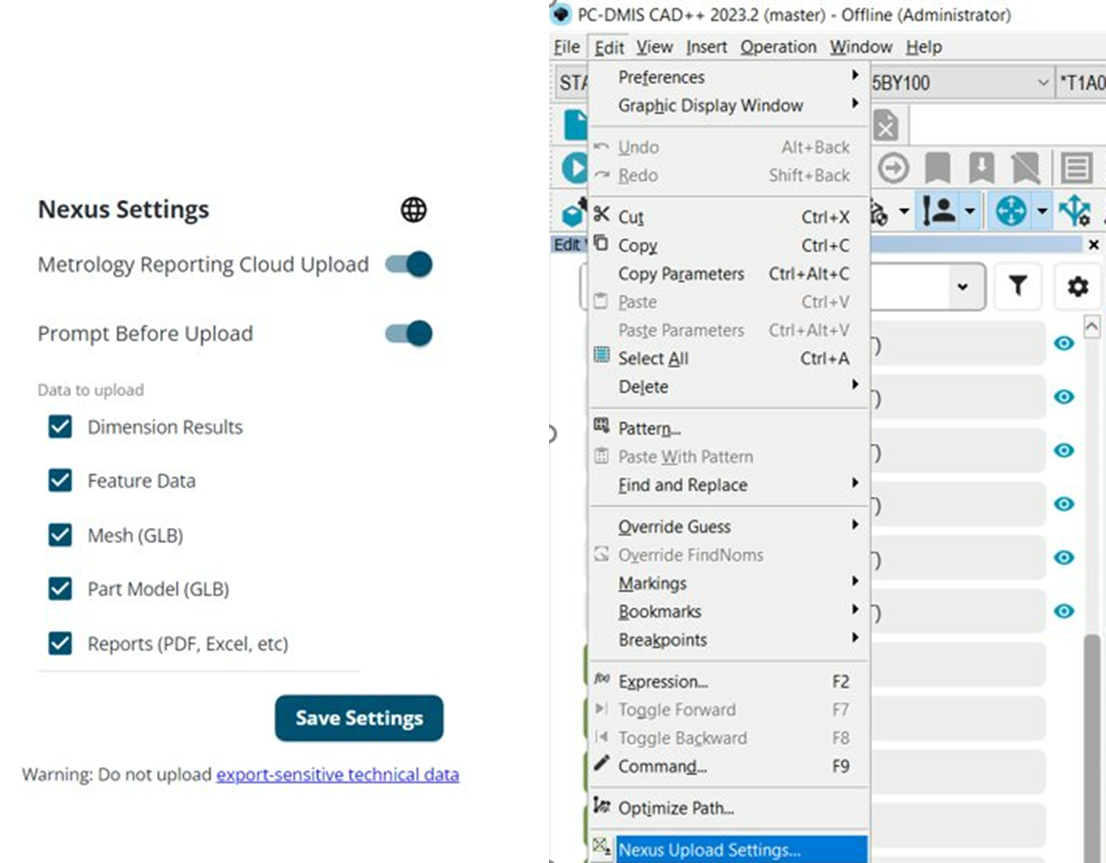Open the File menu
This screenshot has width=1106, height=863.
(x=566, y=47)
